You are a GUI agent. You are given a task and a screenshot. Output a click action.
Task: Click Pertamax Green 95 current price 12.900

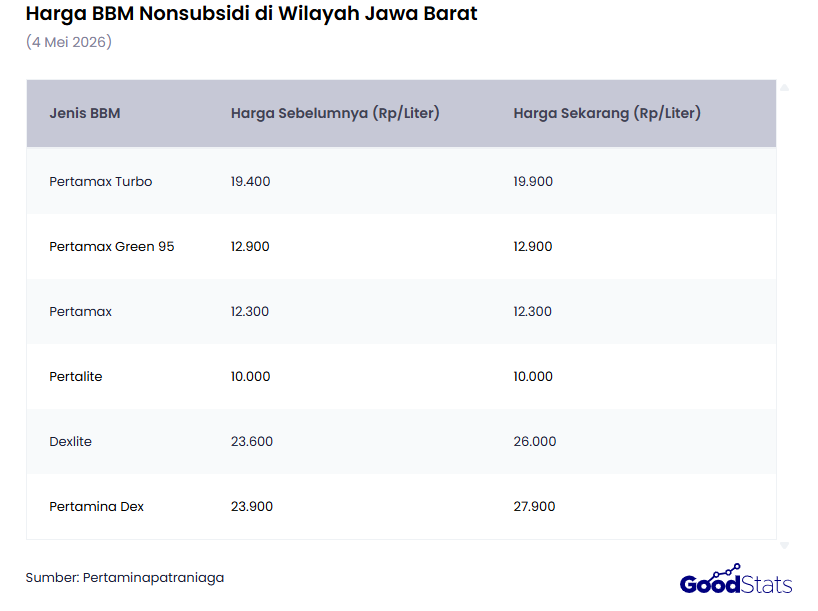pyautogui.click(x=533, y=246)
